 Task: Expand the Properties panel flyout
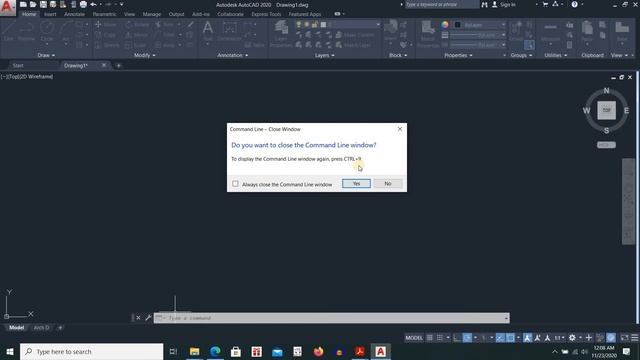[x=458, y=55]
